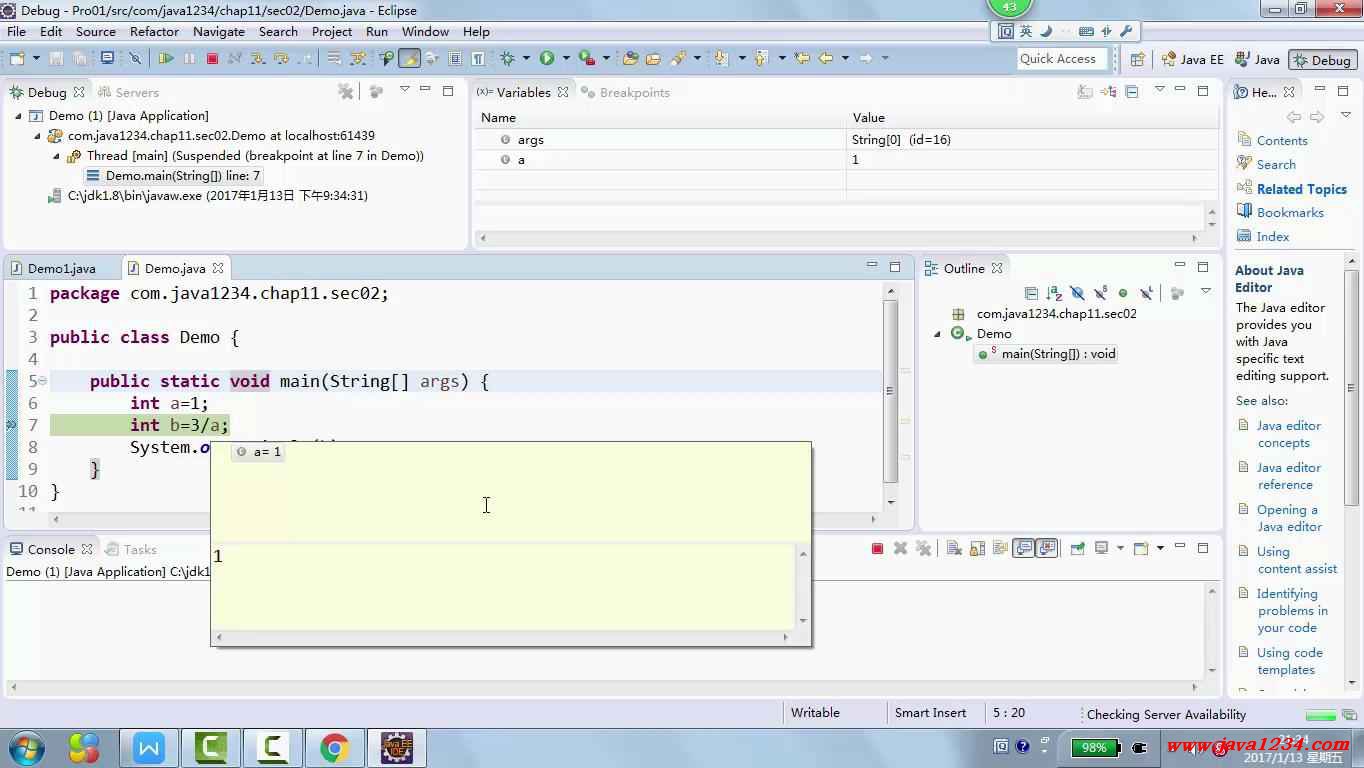The image size is (1364, 768).
Task: Collapse the Demo (1) [Java Application] node
Action: [x=19, y=116]
